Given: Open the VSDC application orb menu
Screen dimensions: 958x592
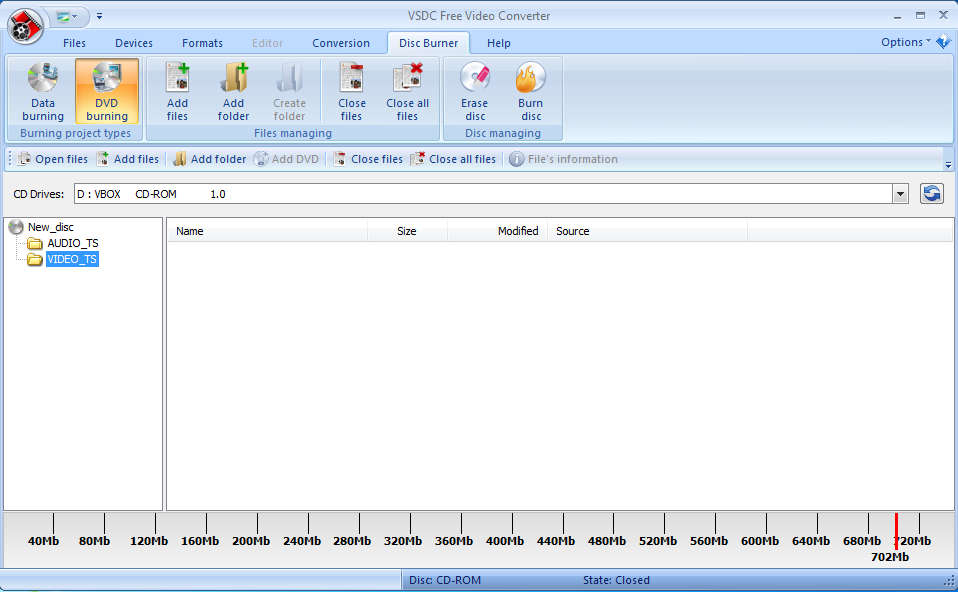Looking at the screenshot, I should [24, 26].
